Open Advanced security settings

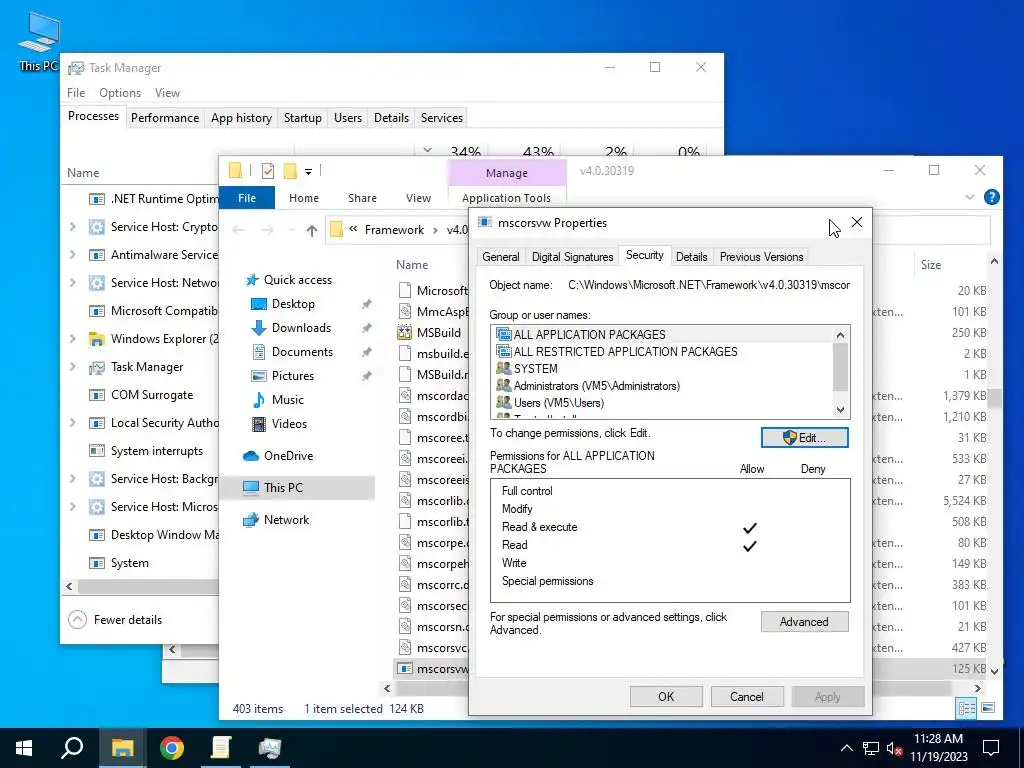click(x=804, y=622)
